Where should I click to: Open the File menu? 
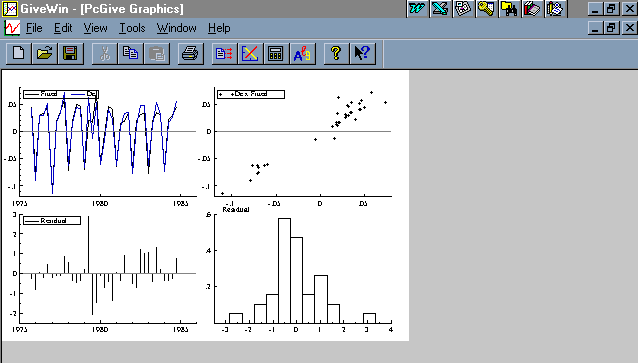pyautogui.click(x=34, y=28)
